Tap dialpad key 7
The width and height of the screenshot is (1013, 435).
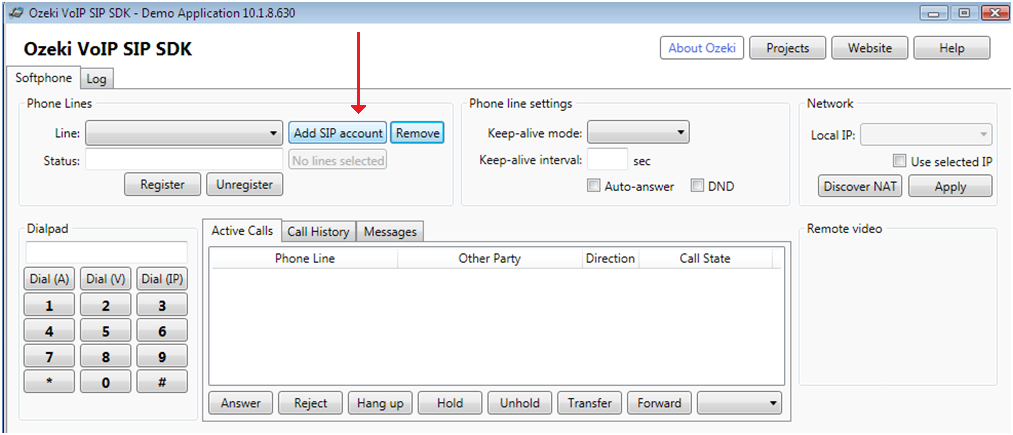[49, 356]
